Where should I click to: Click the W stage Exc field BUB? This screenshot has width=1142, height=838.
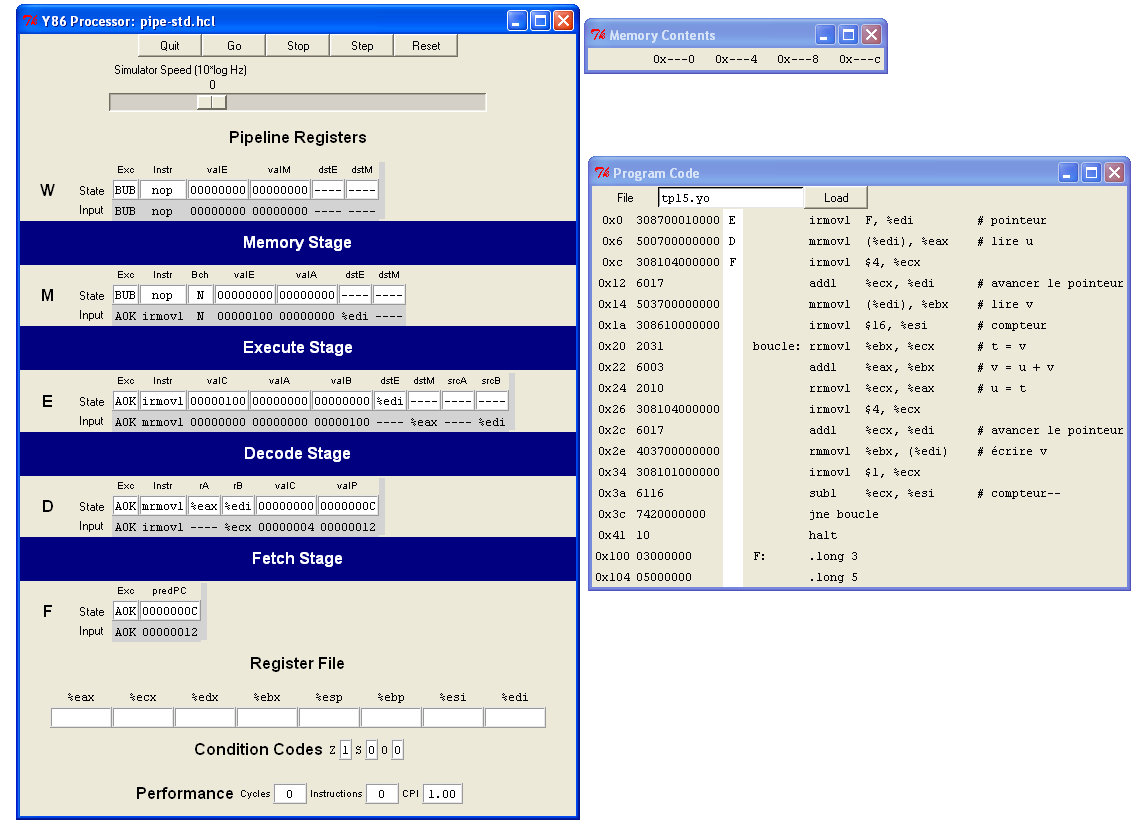click(125, 190)
